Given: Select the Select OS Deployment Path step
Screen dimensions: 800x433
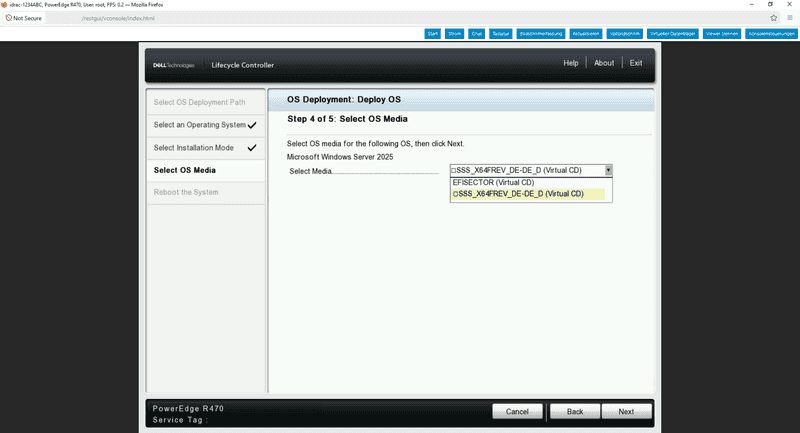Looking at the screenshot, I should point(206,102).
